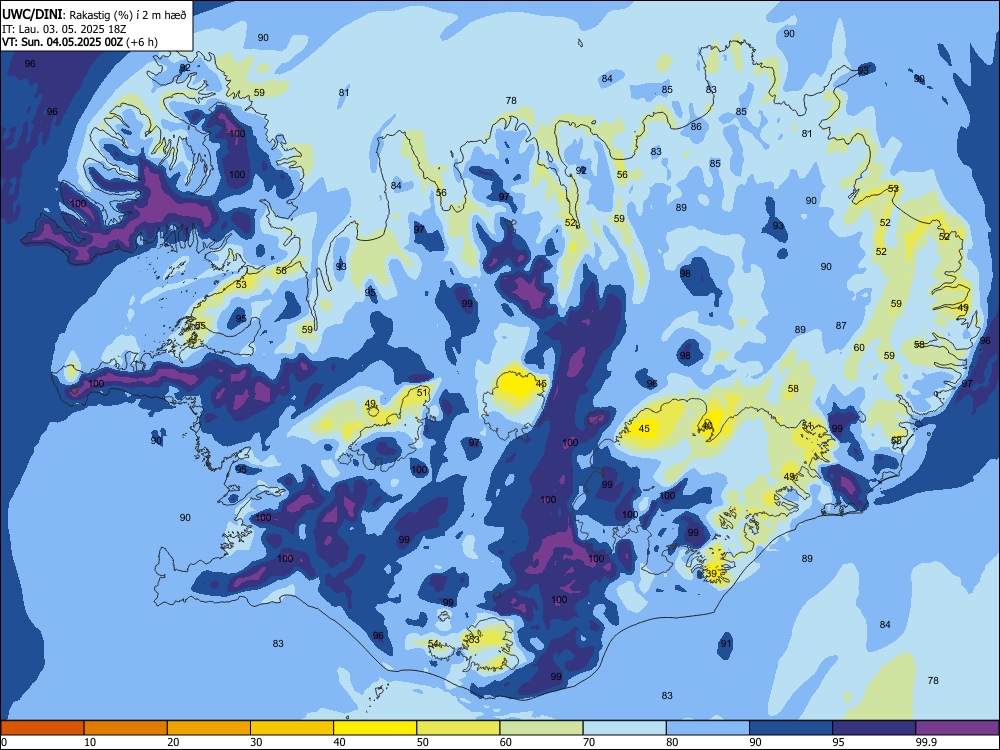
Task: Choose the 80–90 medium blue legend swatch
Action: point(708,728)
